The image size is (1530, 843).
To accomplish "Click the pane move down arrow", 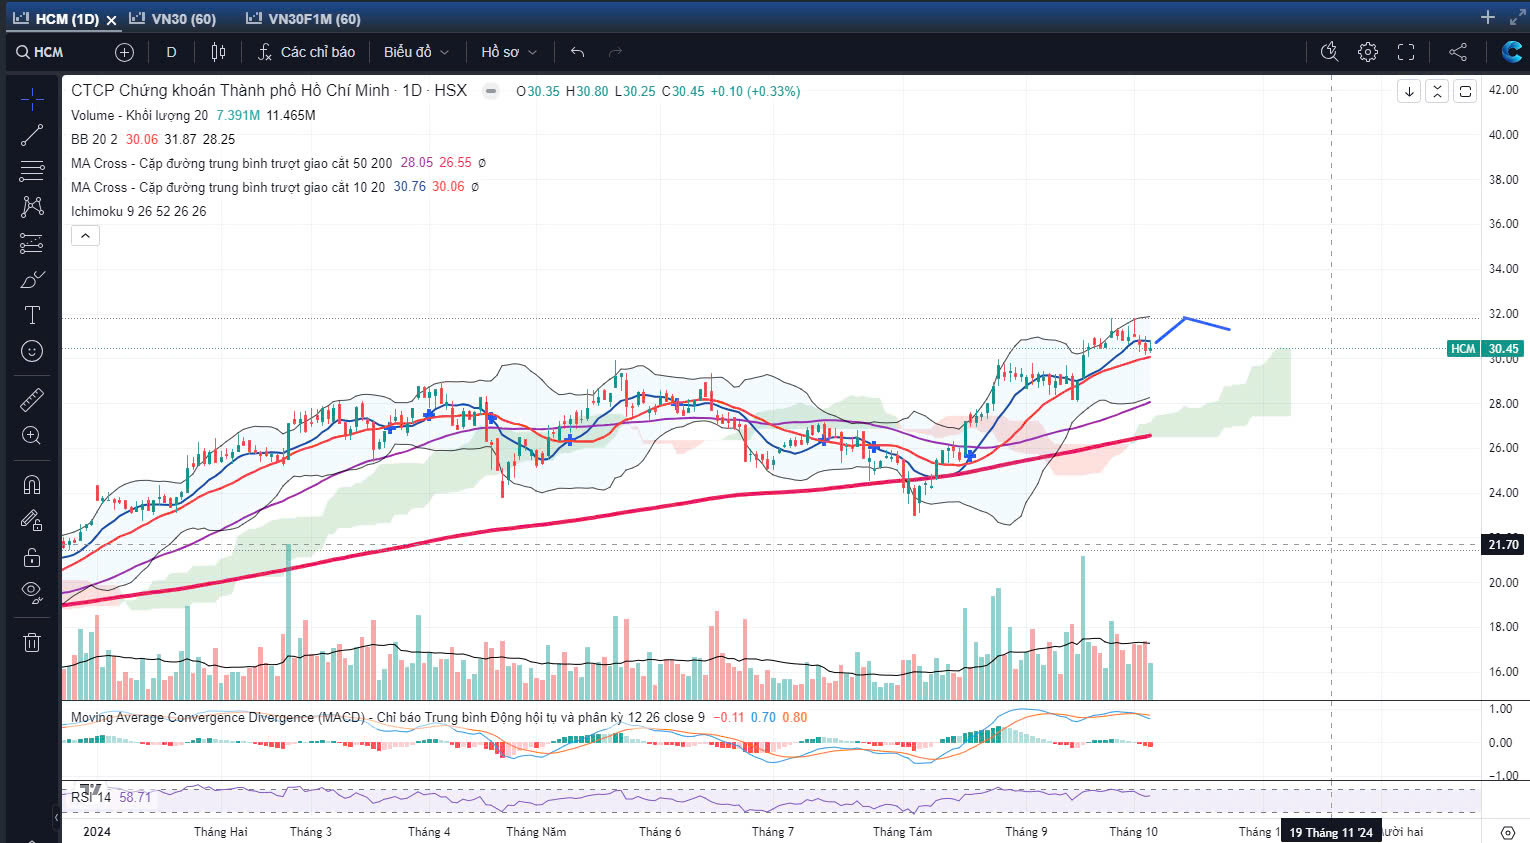I will click(x=1409, y=91).
